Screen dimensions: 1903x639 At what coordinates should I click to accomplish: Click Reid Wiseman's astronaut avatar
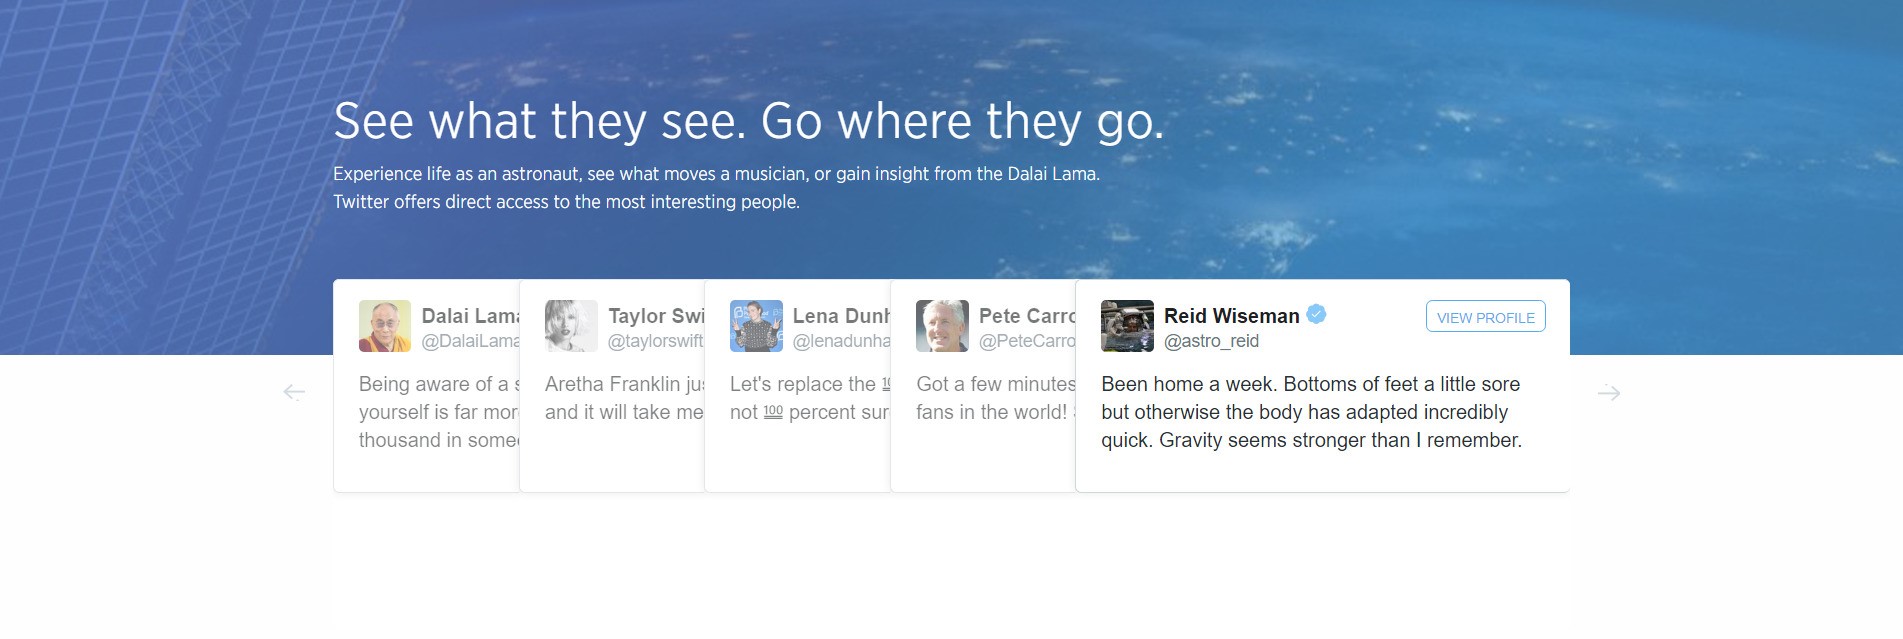pyautogui.click(x=1127, y=326)
